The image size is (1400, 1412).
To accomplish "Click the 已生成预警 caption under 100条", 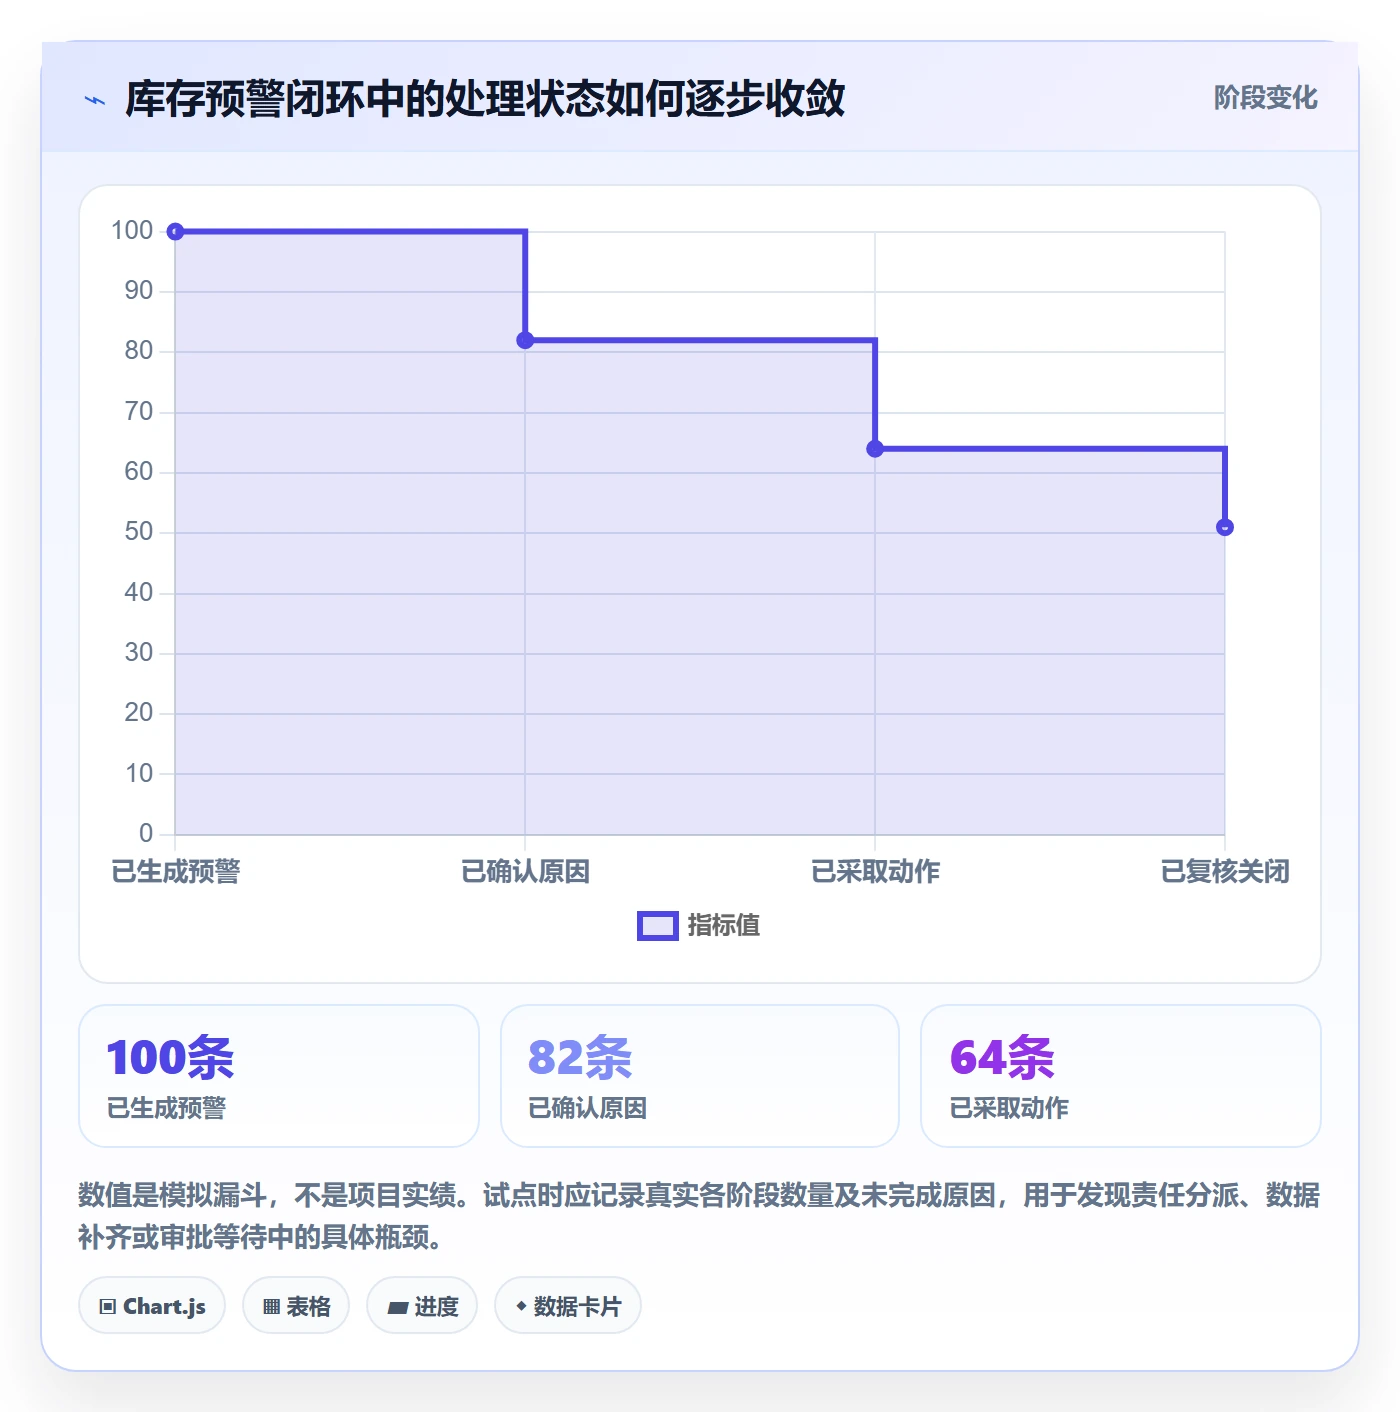I will pos(167,1108).
